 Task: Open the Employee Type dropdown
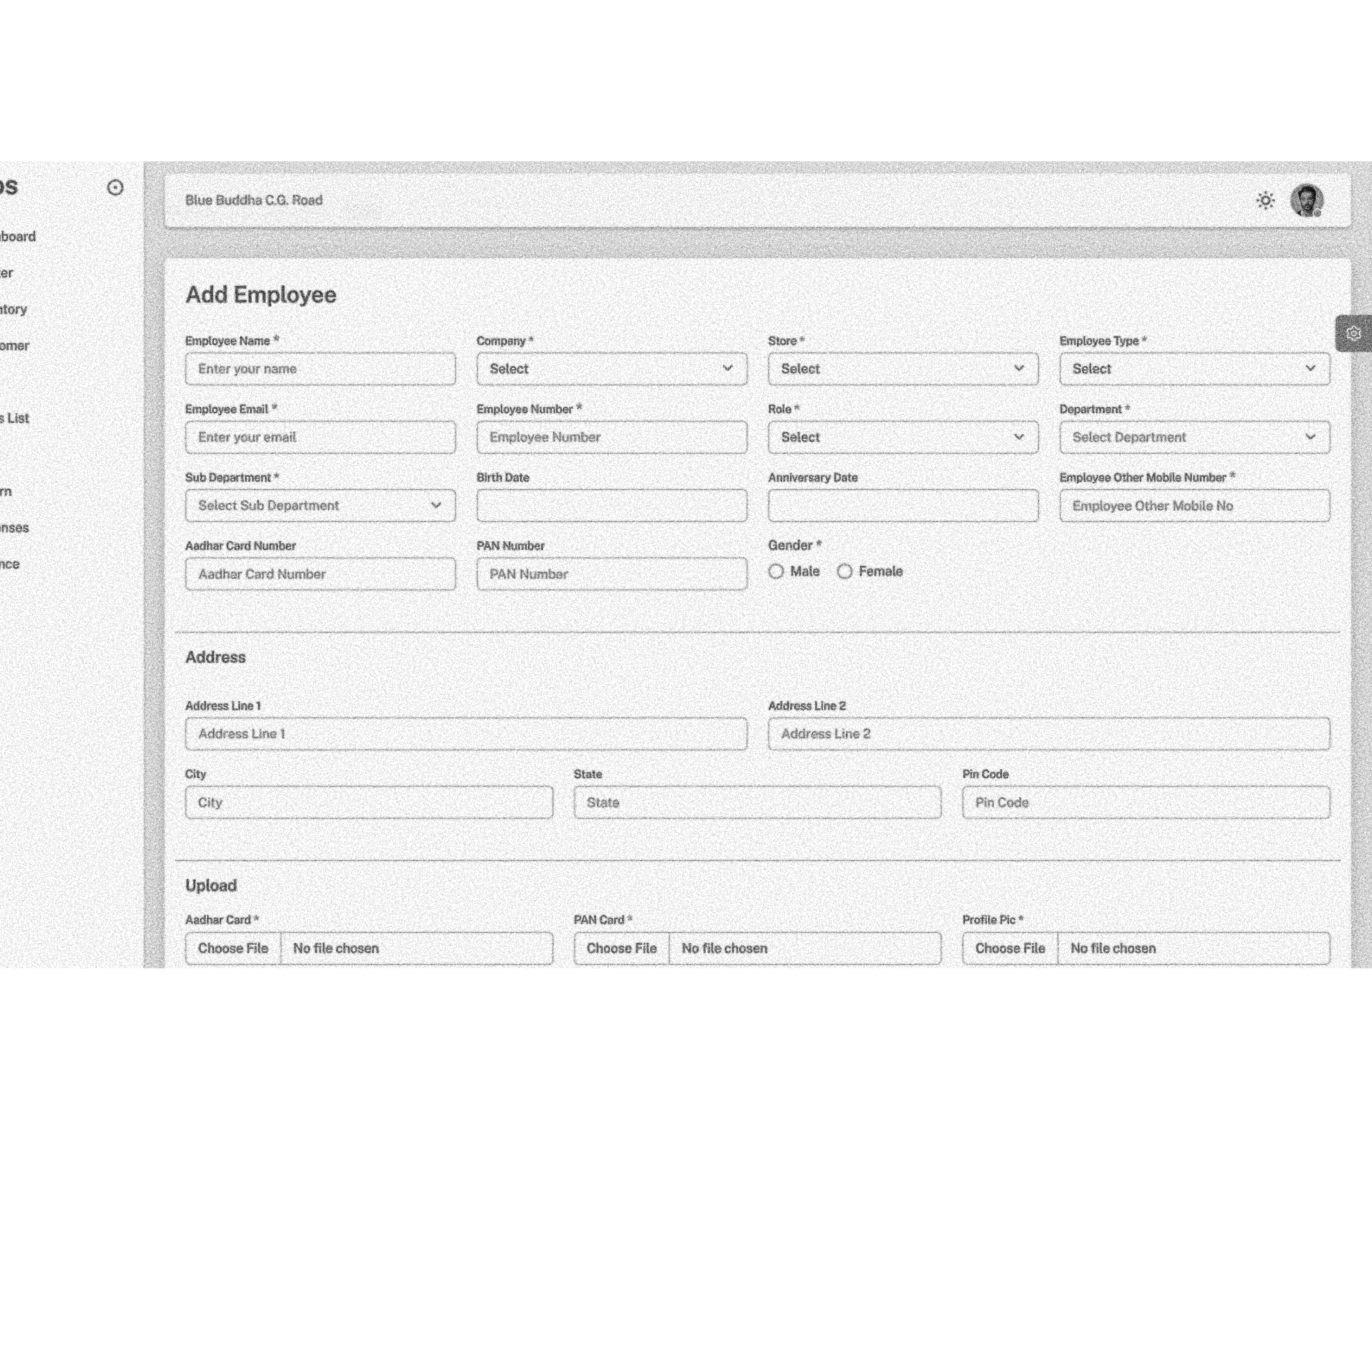1194,369
